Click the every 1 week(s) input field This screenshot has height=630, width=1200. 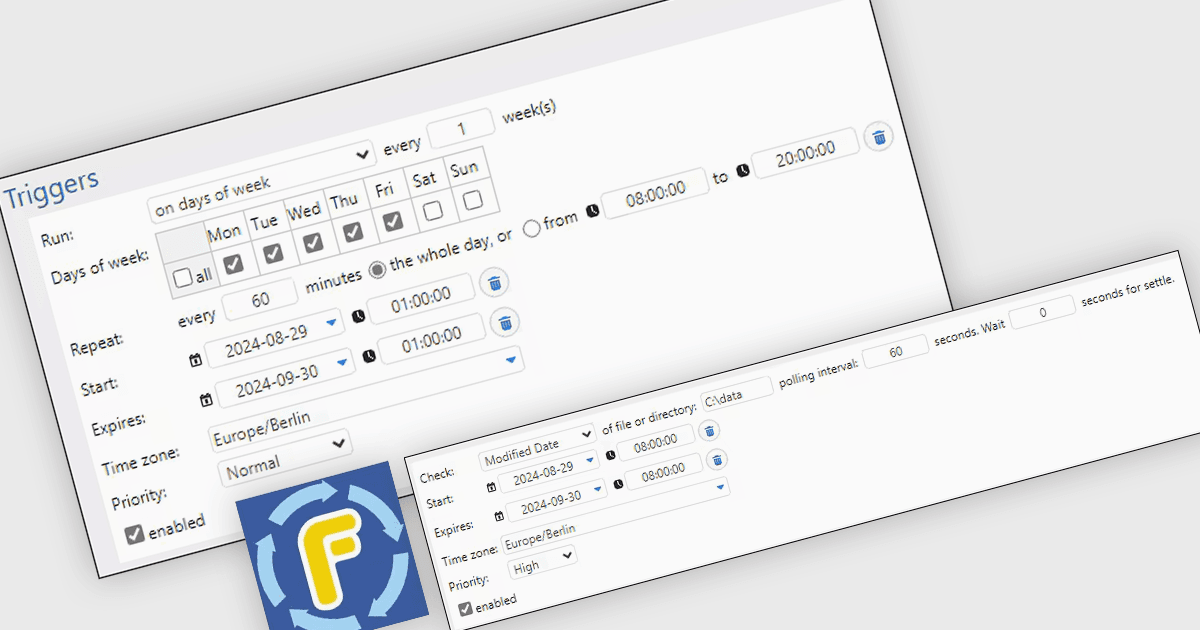point(461,129)
